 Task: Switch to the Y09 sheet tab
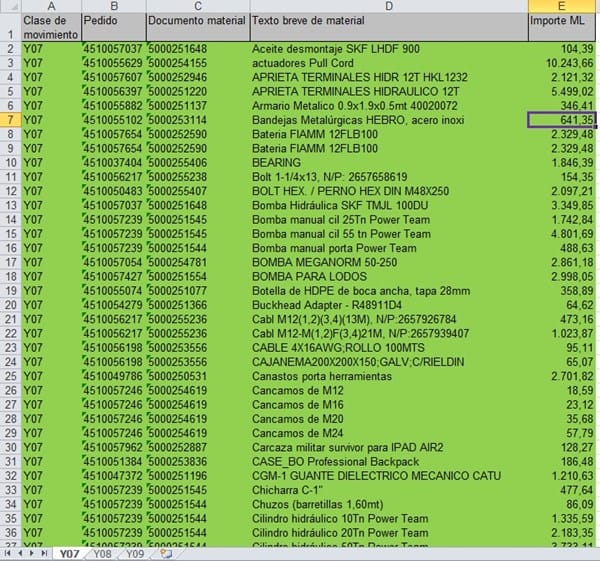135,554
